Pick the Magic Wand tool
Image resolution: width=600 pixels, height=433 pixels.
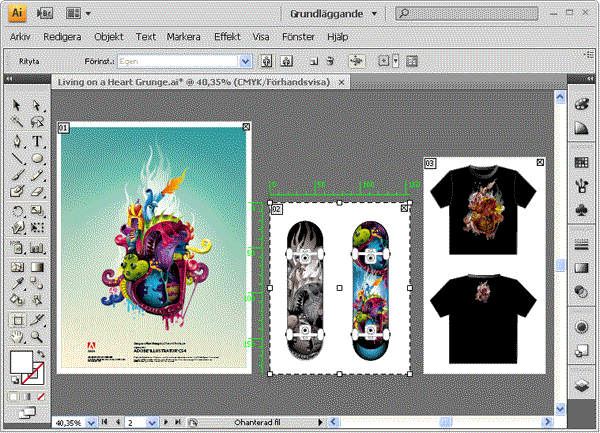[x=16, y=122]
